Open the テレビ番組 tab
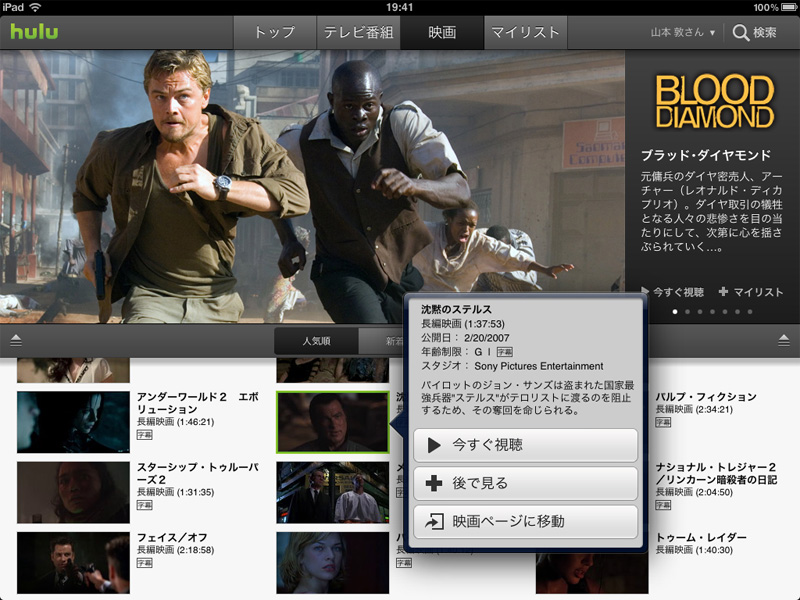800x600 pixels. (x=358, y=32)
